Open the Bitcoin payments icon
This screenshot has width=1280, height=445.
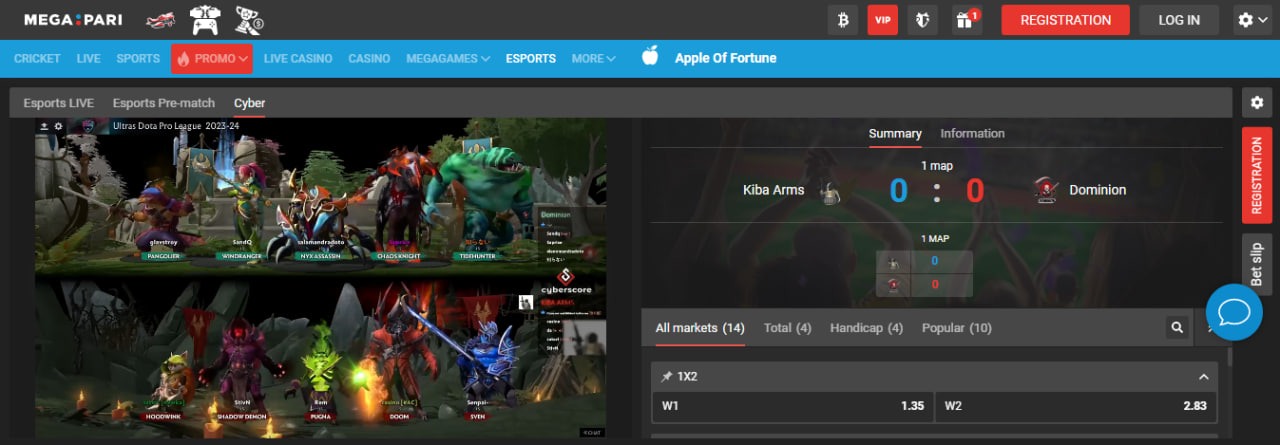(x=843, y=20)
